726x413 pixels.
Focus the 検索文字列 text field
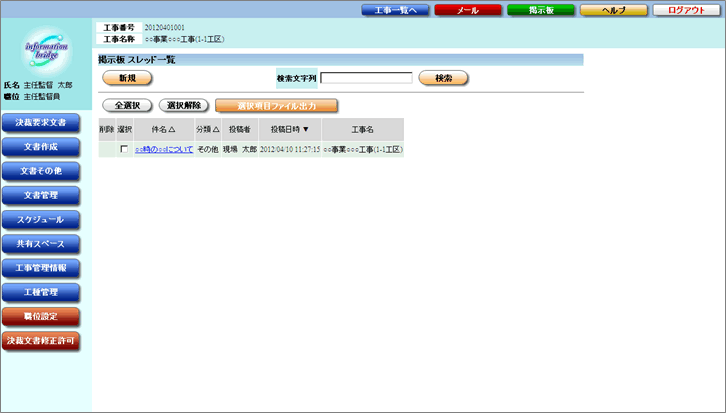pyautogui.click(x=366, y=78)
